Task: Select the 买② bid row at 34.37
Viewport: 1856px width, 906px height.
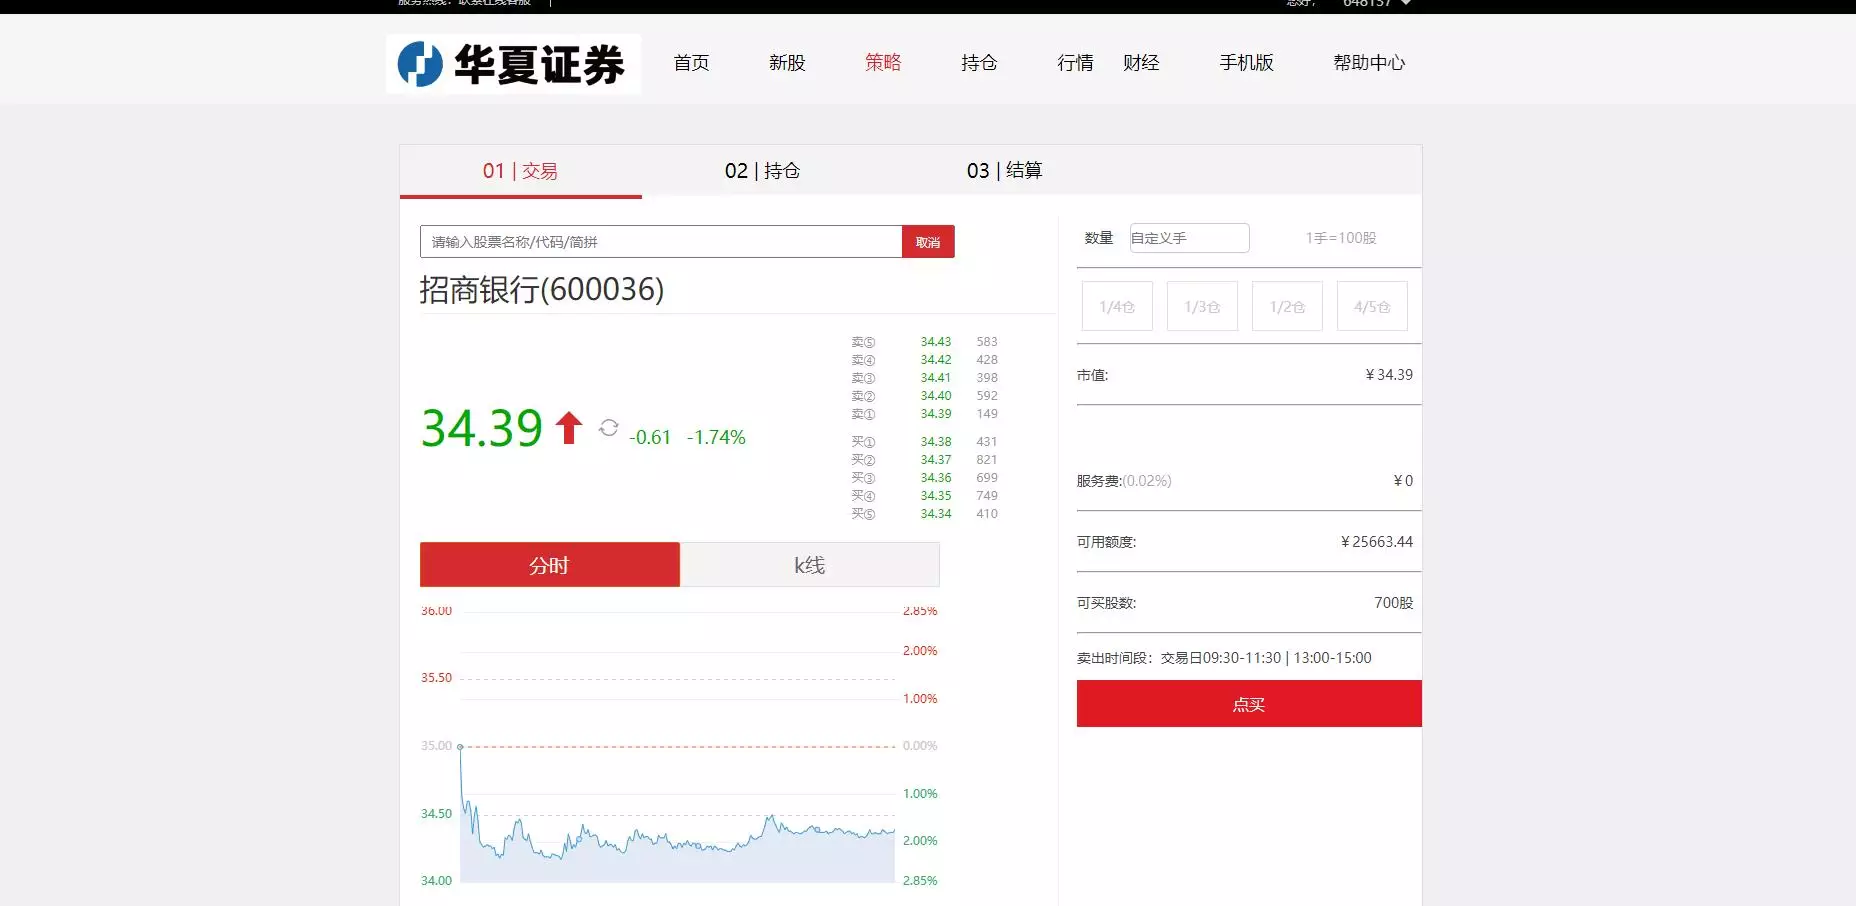Action: click(x=925, y=460)
